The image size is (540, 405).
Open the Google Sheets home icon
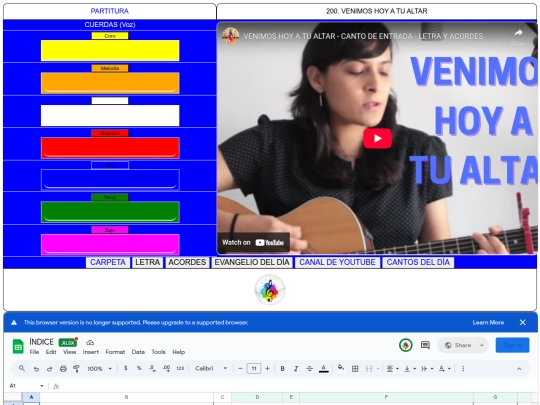point(18,346)
